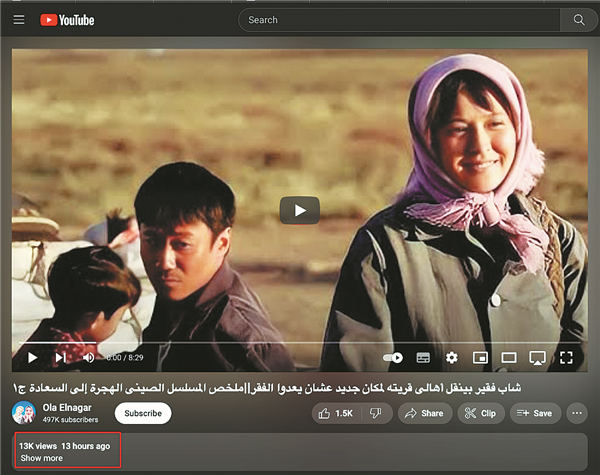
Task: Create a Clip of the video
Action: pos(481,413)
